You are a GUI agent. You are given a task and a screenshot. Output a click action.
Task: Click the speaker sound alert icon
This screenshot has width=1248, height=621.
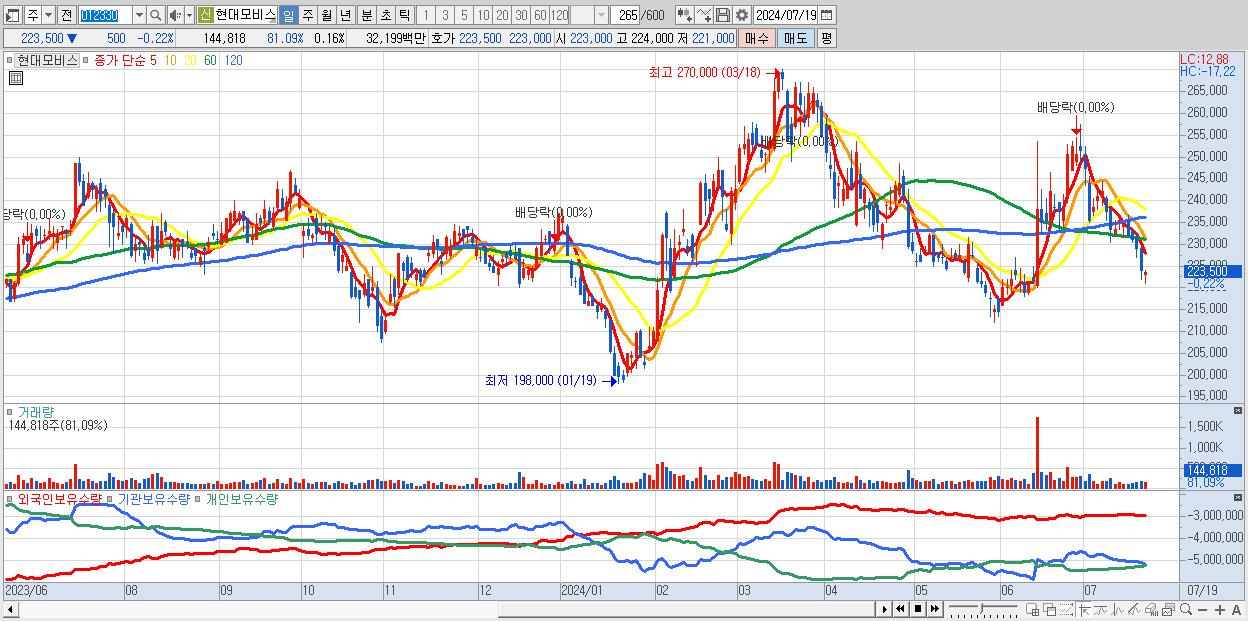click(x=174, y=15)
